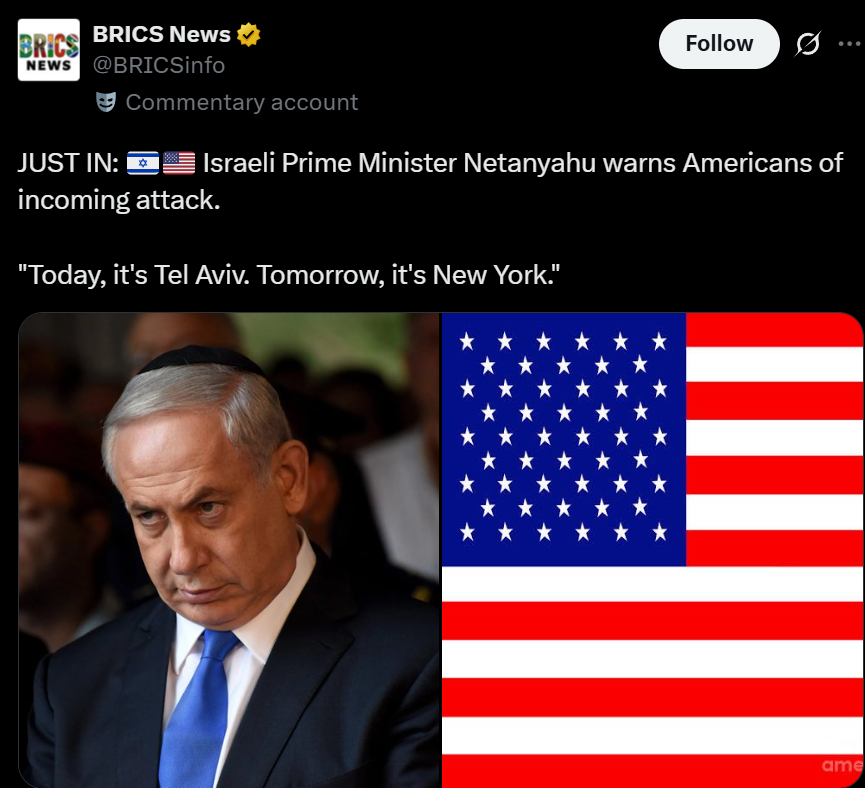Click the US flag emoji in post text
The height and width of the screenshot is (788, 865).
179,163
